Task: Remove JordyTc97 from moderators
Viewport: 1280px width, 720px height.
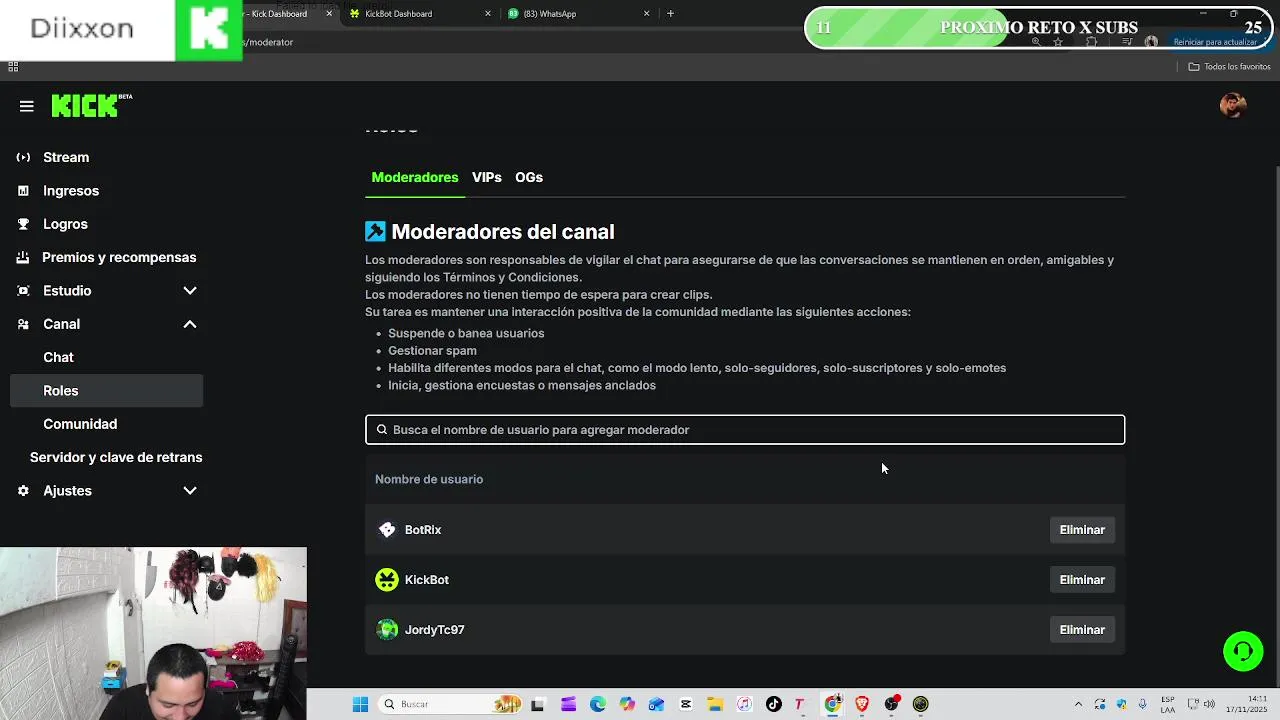Action: (1082, 630)
